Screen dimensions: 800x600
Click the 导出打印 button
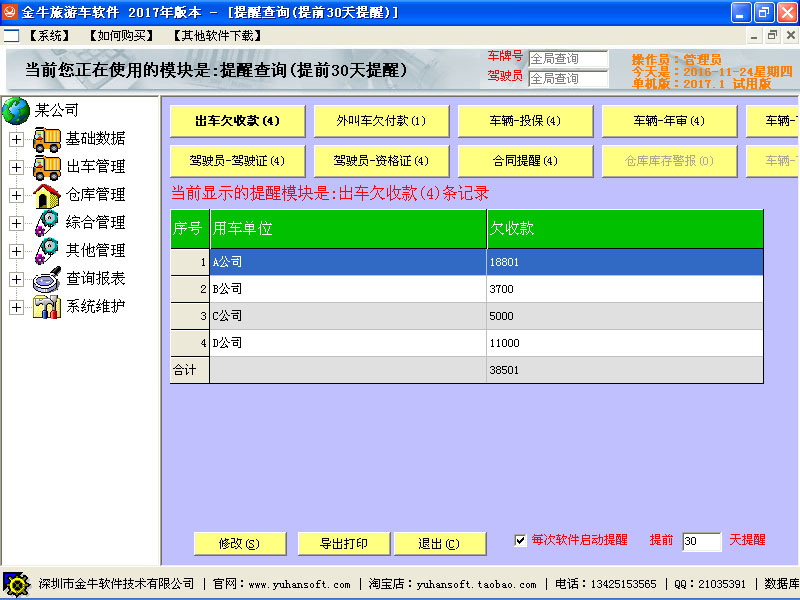coord(343,544)
